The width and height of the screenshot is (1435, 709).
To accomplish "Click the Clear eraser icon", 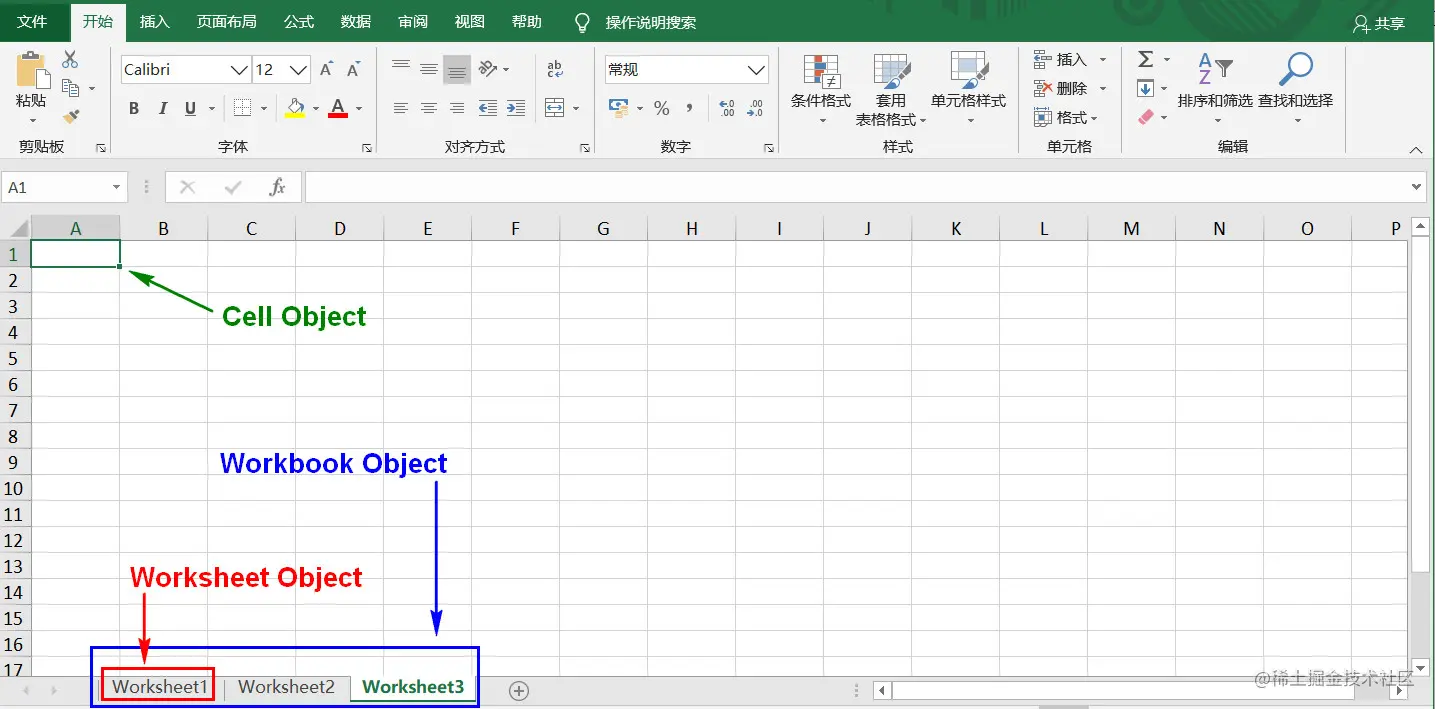I will pos(1146,117).
